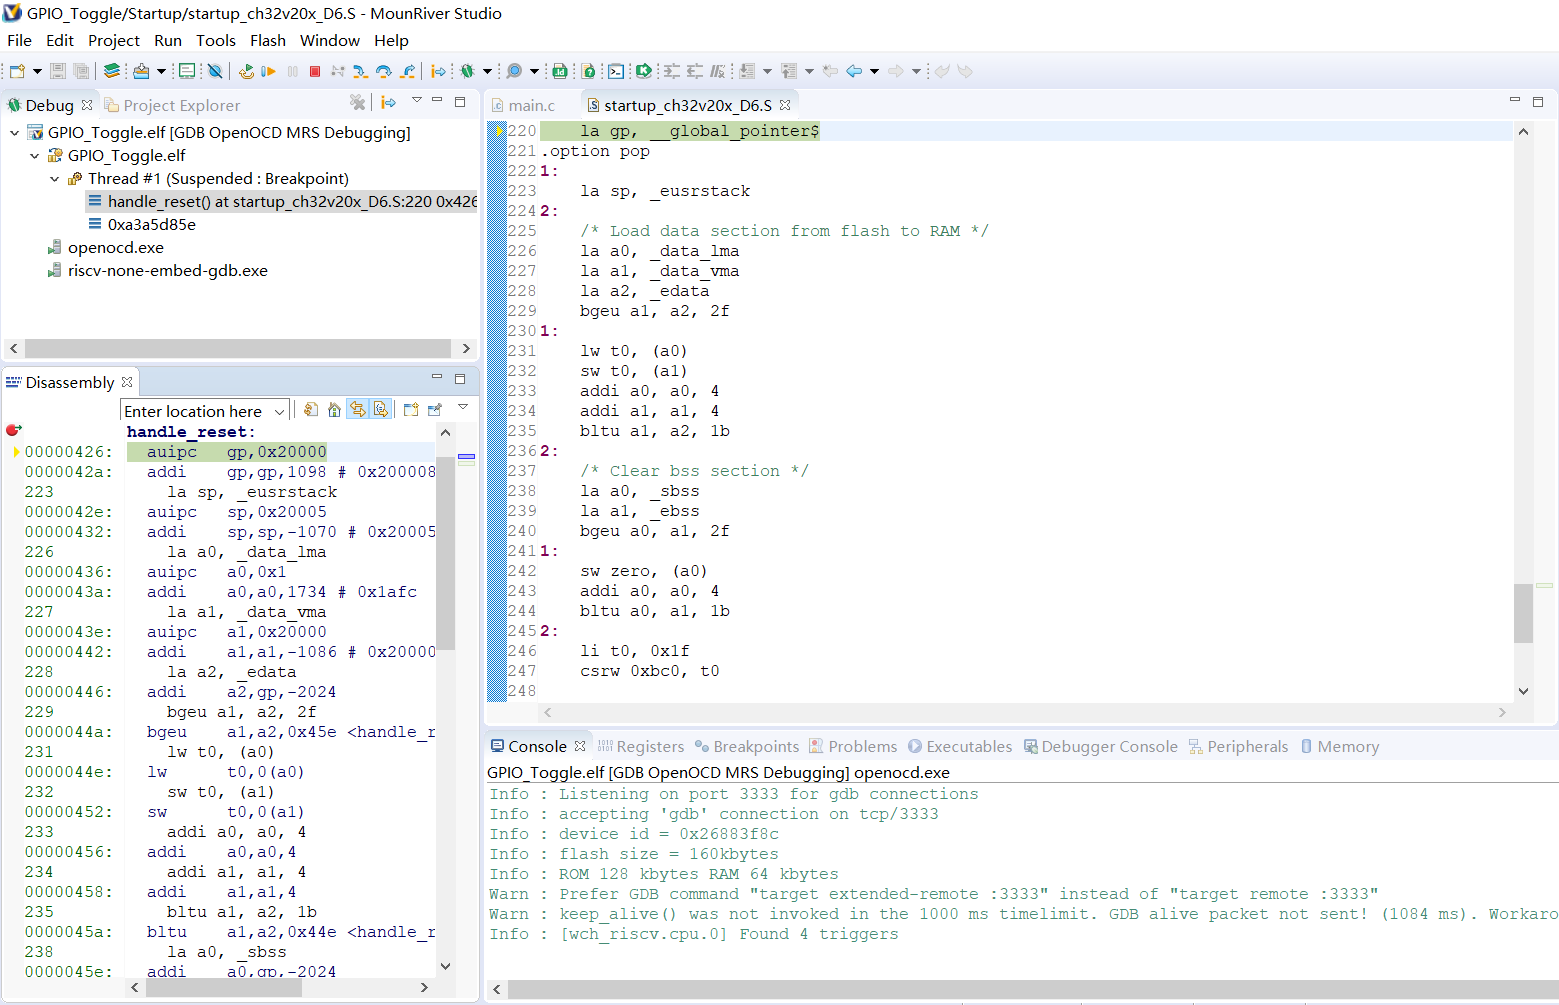Toggle Link with Active Debug Context
Viewport: 1559px width, 1005px height.
(357, 409)
